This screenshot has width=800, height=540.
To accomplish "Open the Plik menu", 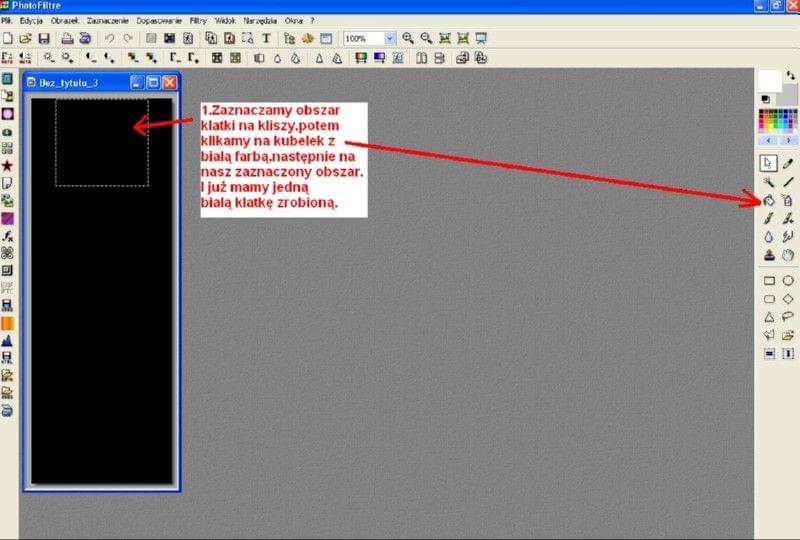I will (7, 21).
